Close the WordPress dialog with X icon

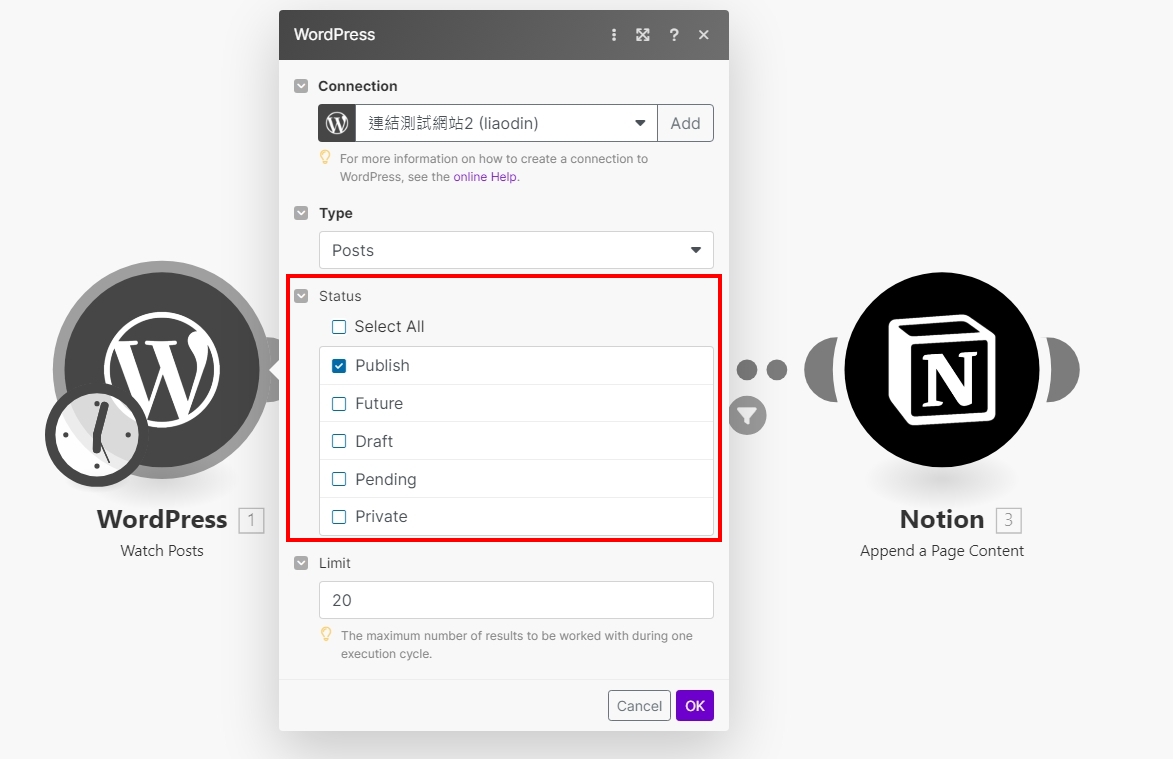click(704, 35)
